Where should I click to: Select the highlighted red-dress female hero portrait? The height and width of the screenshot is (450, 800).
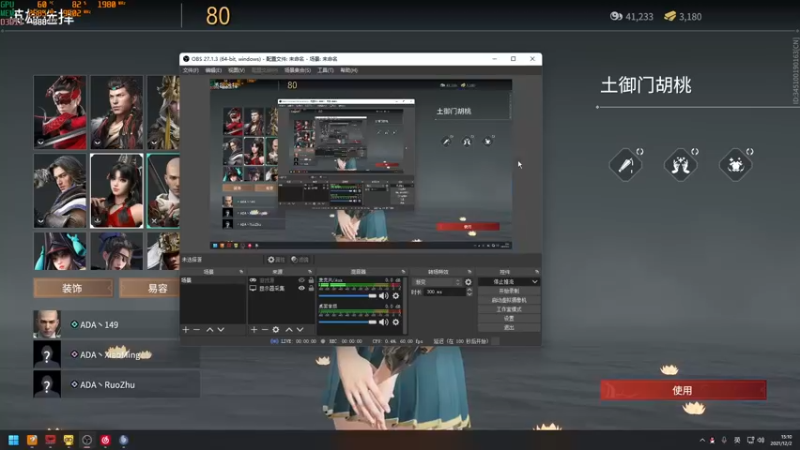(117, 191)
